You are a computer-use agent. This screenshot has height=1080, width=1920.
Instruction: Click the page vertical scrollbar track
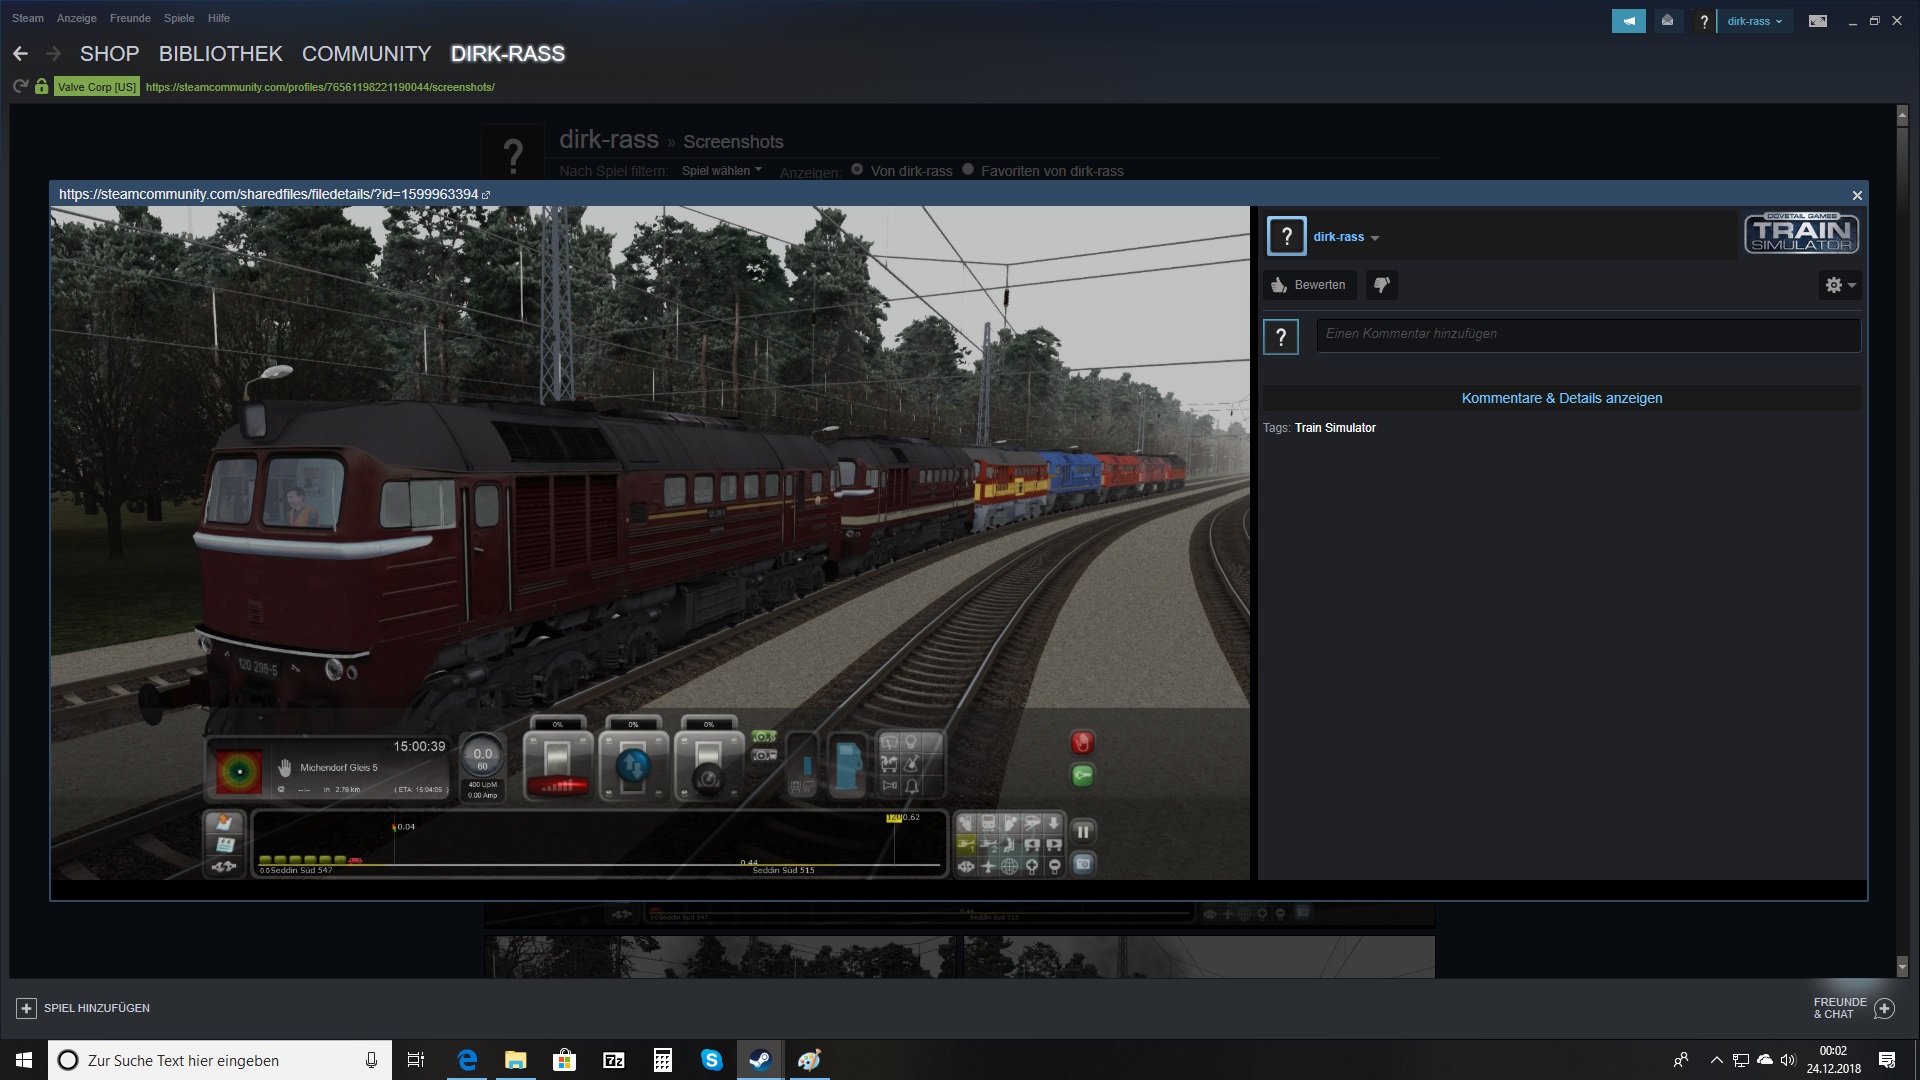point(1902,600)
